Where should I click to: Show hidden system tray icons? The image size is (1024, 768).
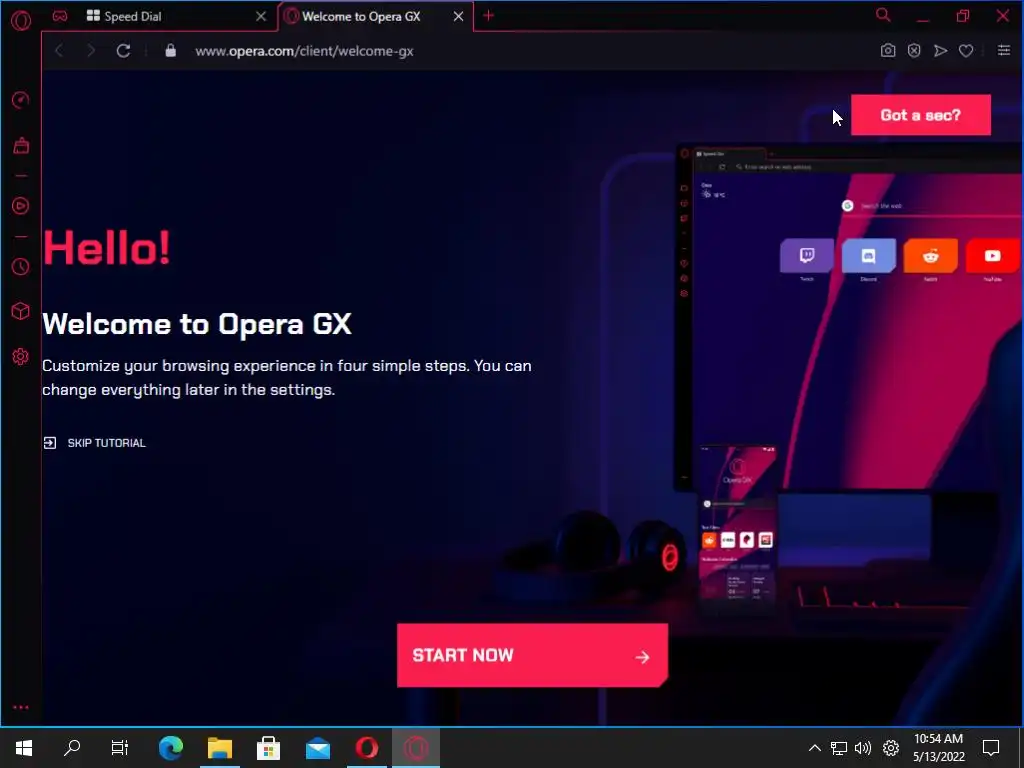[814, 748]
